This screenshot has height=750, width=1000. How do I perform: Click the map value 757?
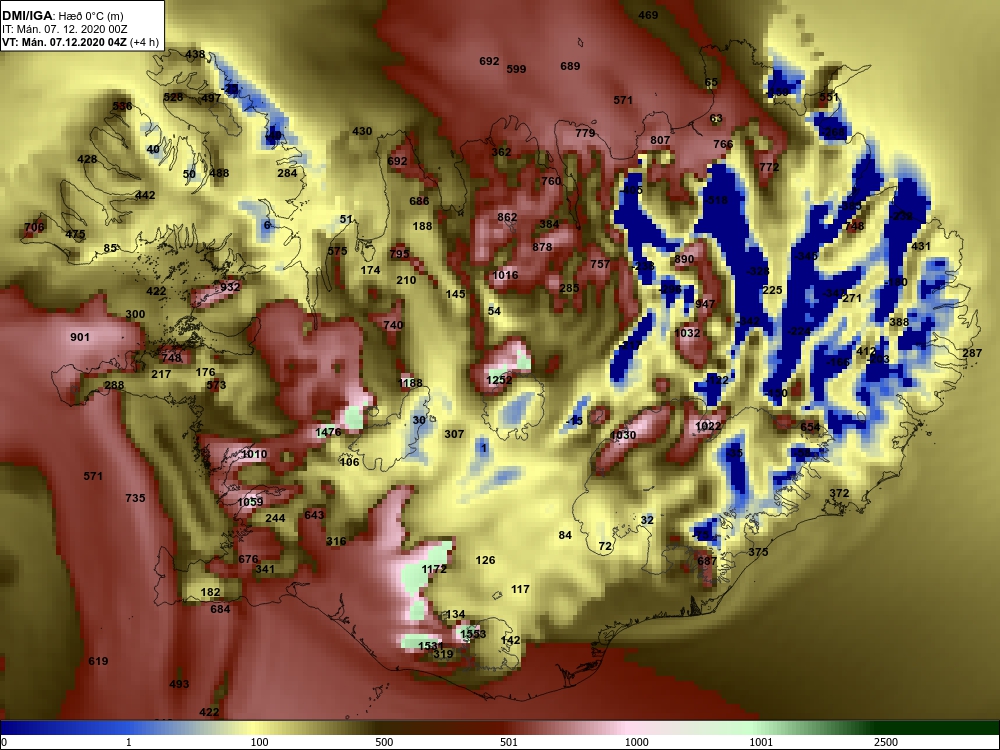point(600,264)
